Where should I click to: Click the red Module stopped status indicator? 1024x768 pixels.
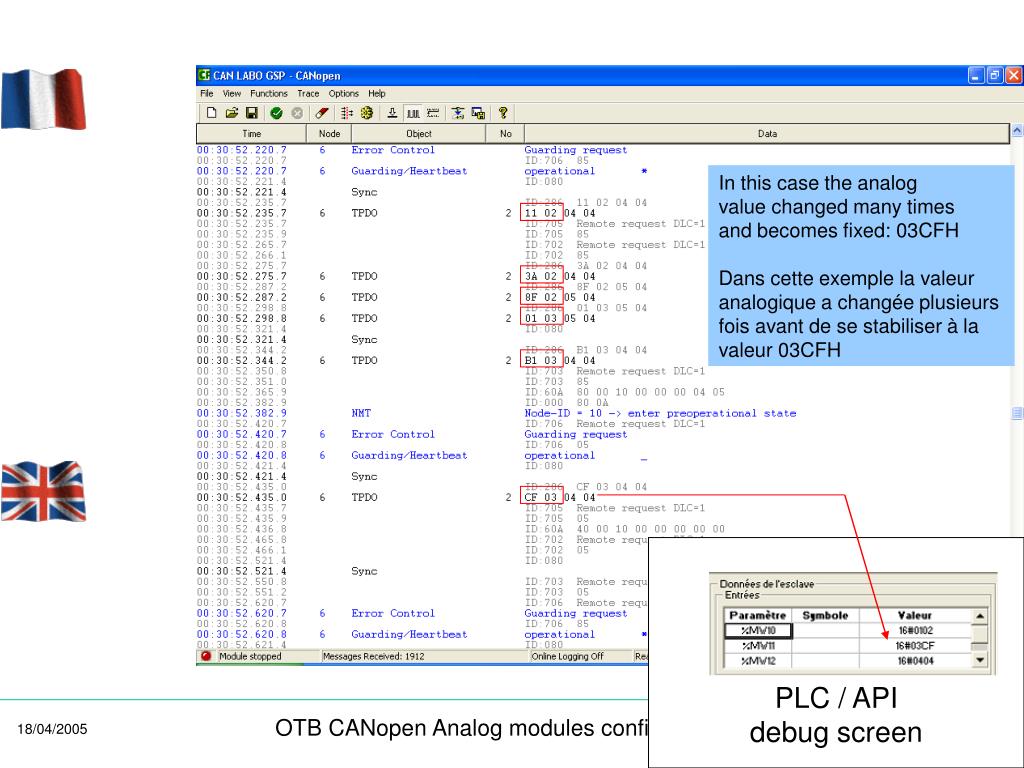206,656
